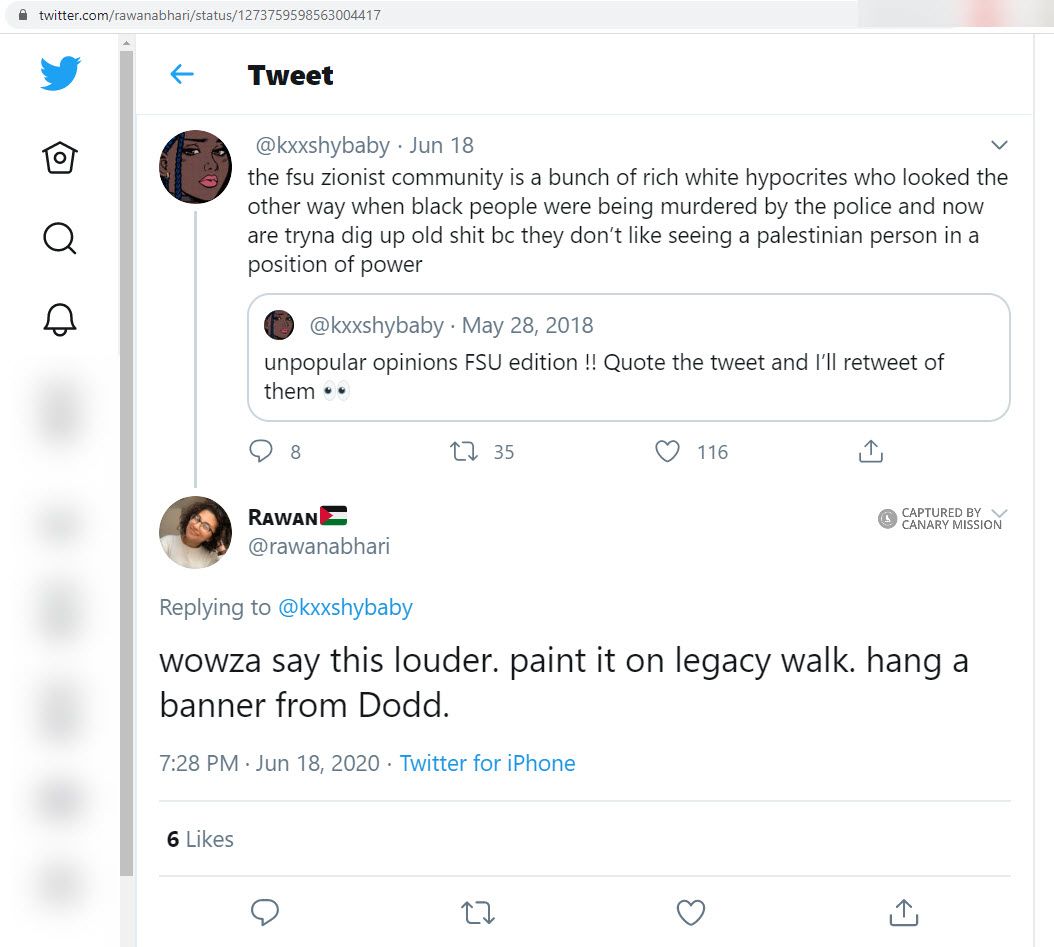View the 6 Likes list
The height and width of the screenshot is (947, 1054).
(198, 839)
